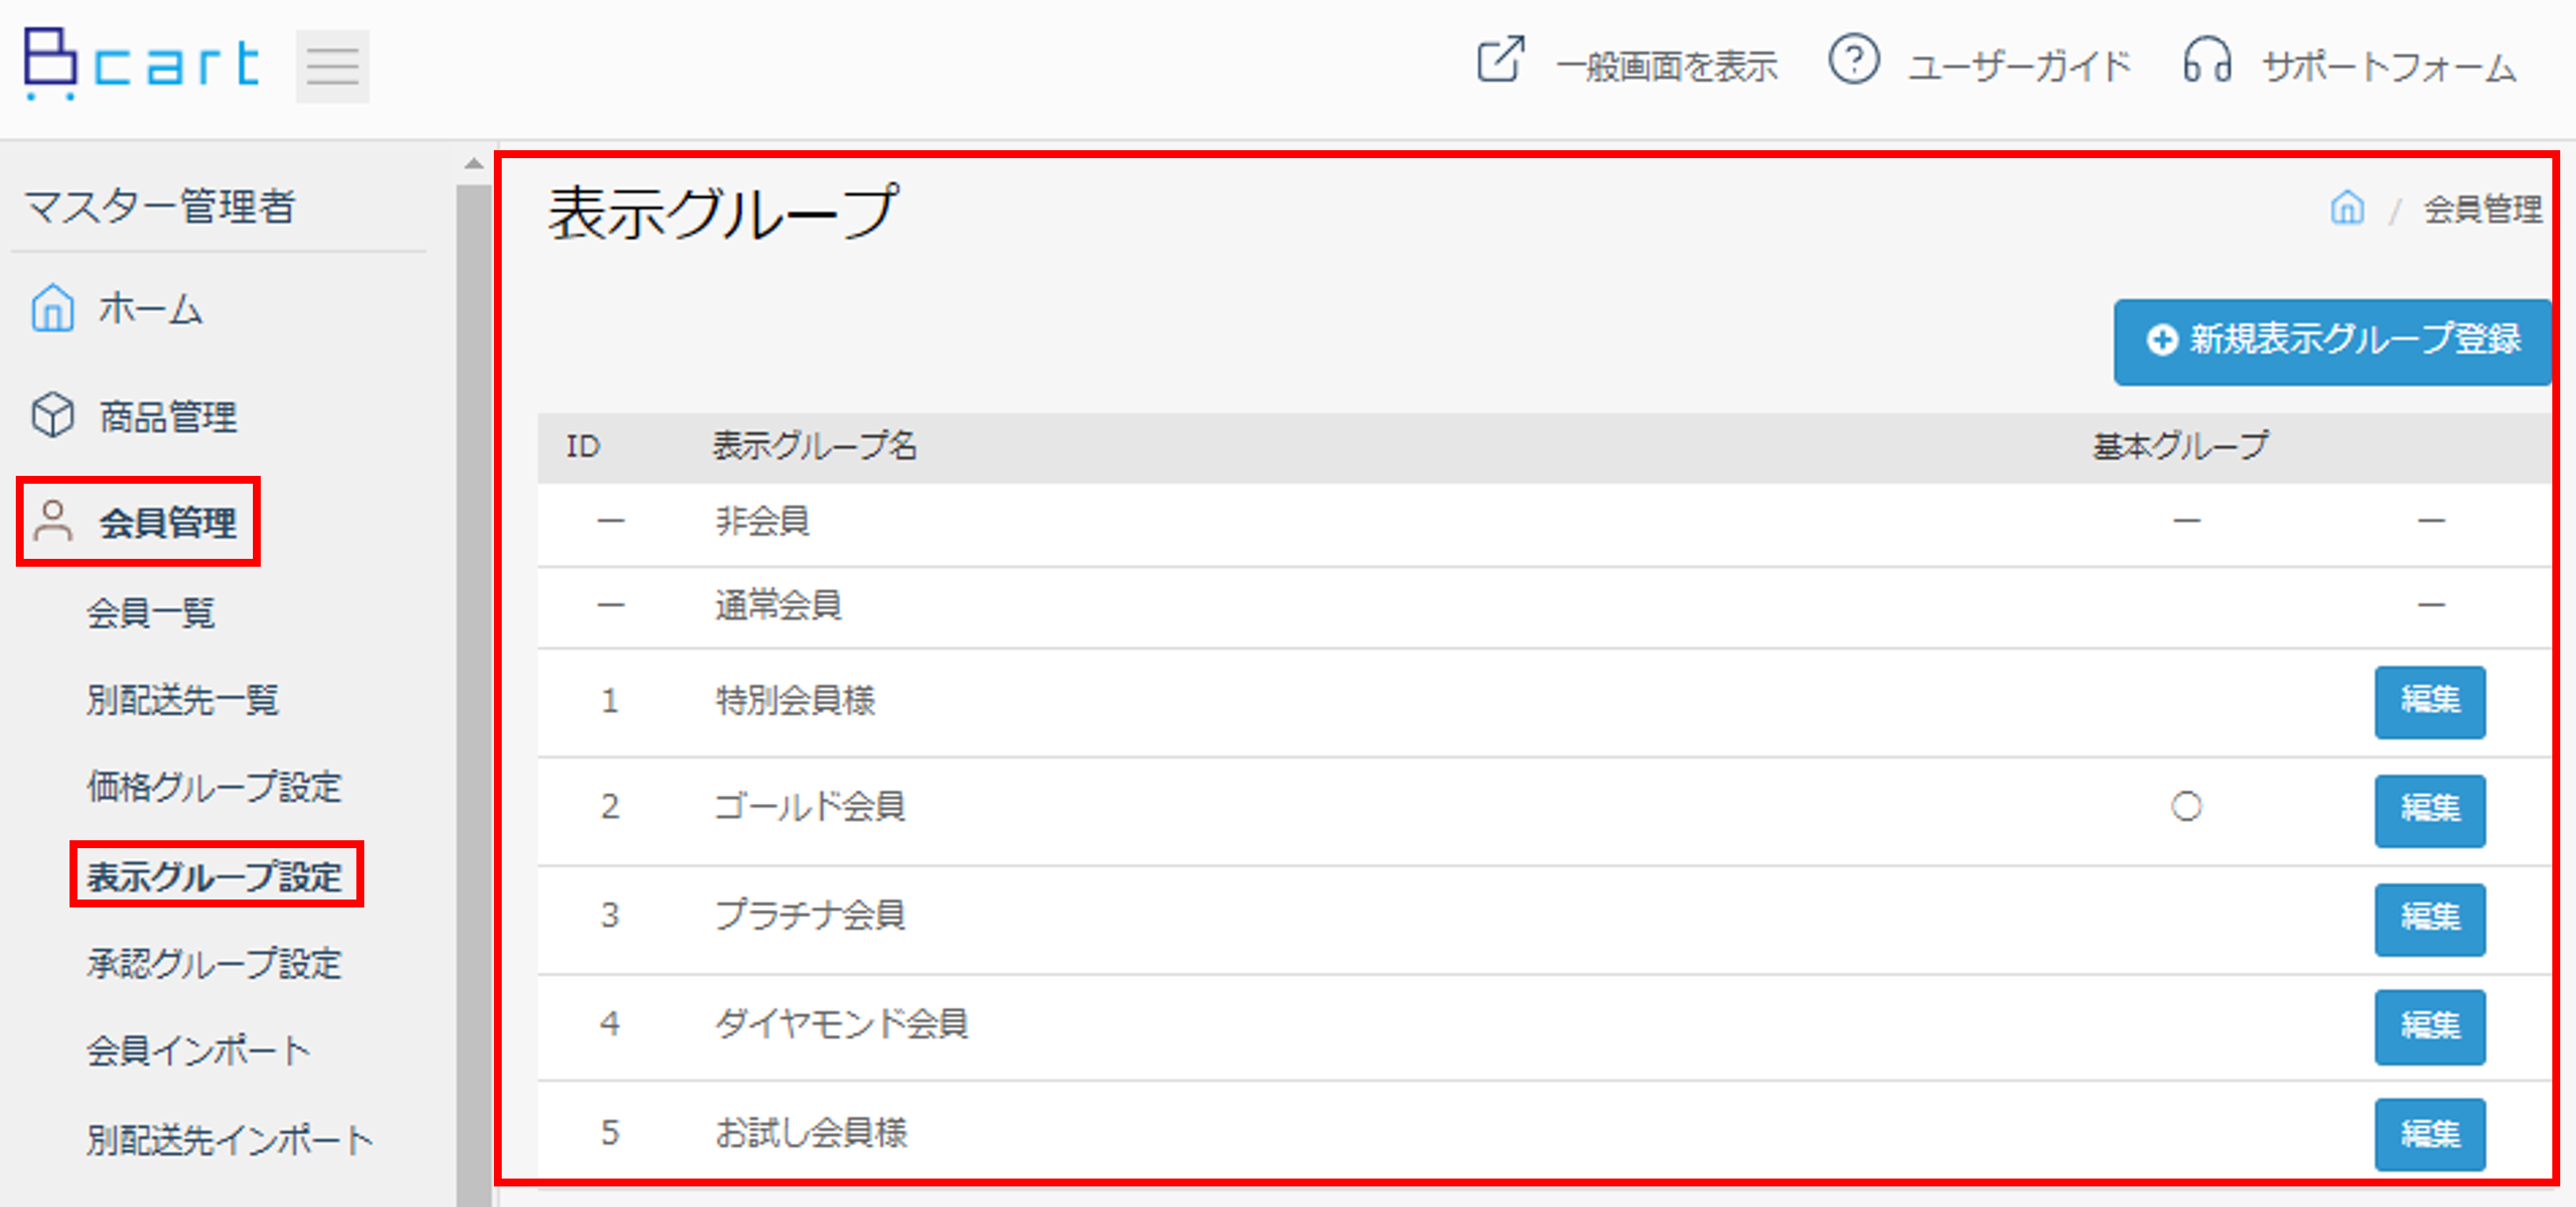Toggle the hamburger menu button
Screen dimensions: 2576x1207
click(x=332, y=66)
